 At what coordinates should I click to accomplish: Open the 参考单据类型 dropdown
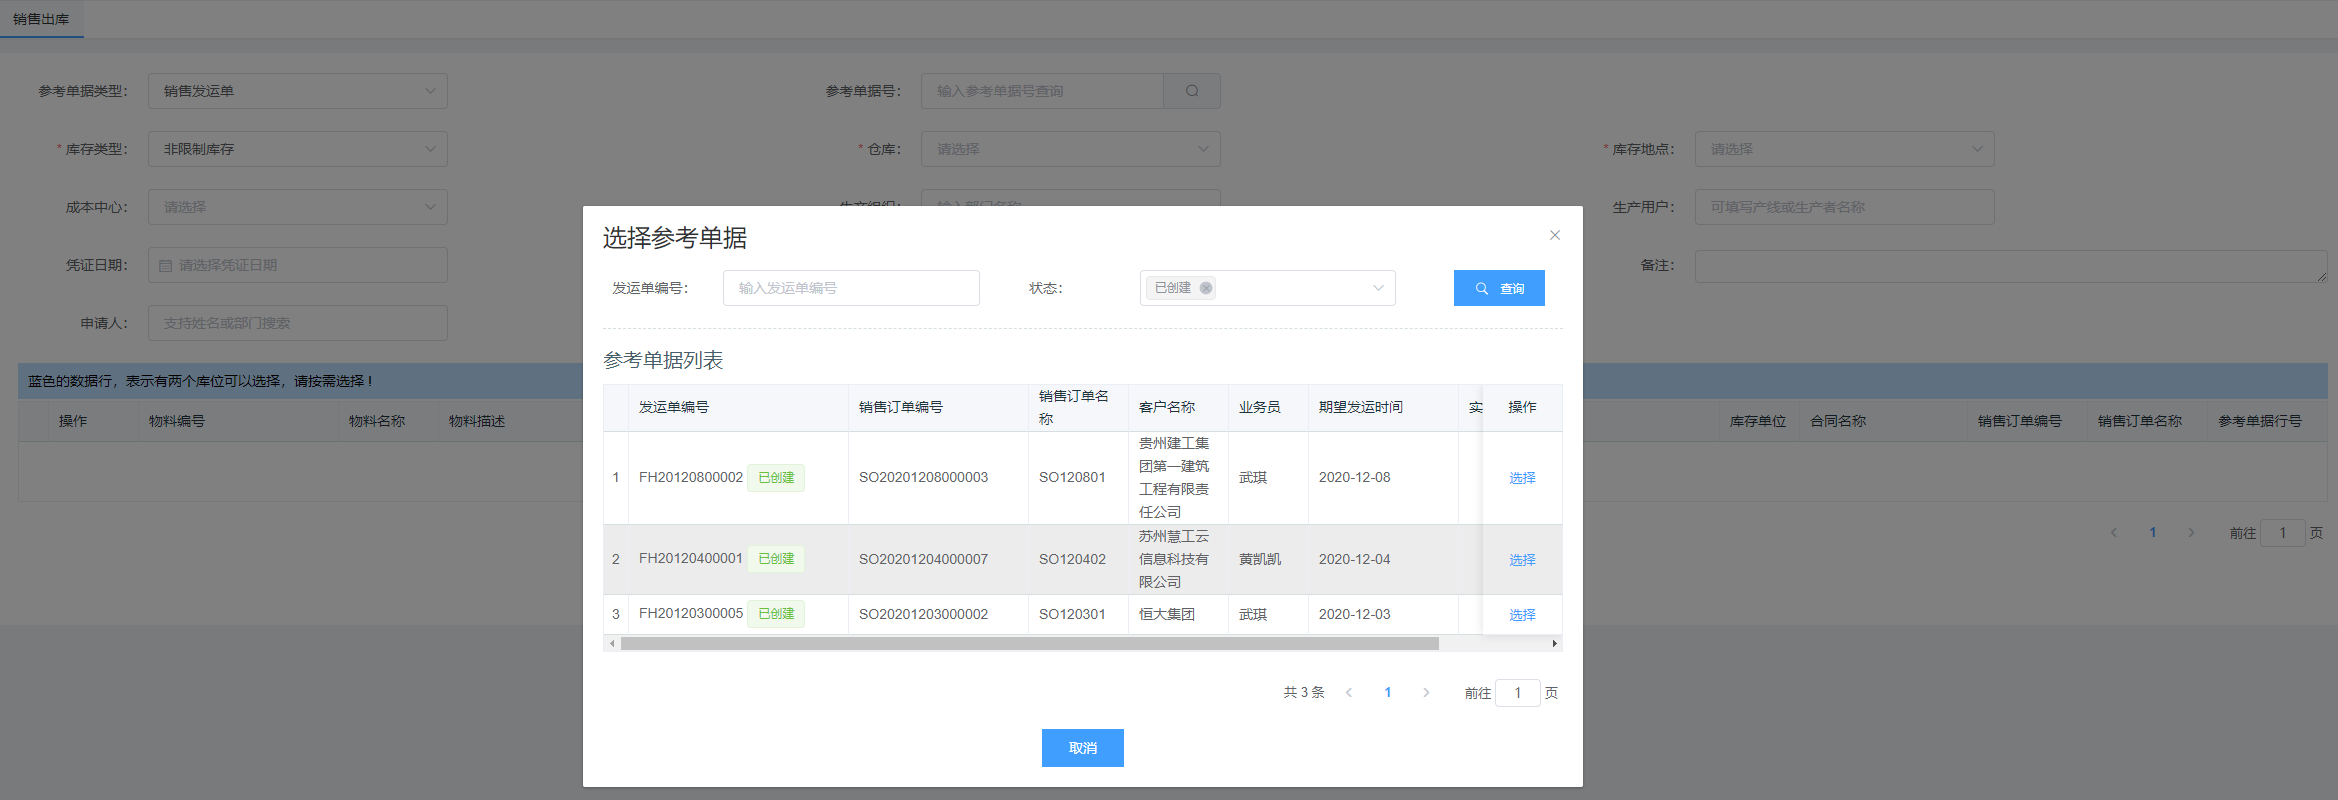[297, 91]
